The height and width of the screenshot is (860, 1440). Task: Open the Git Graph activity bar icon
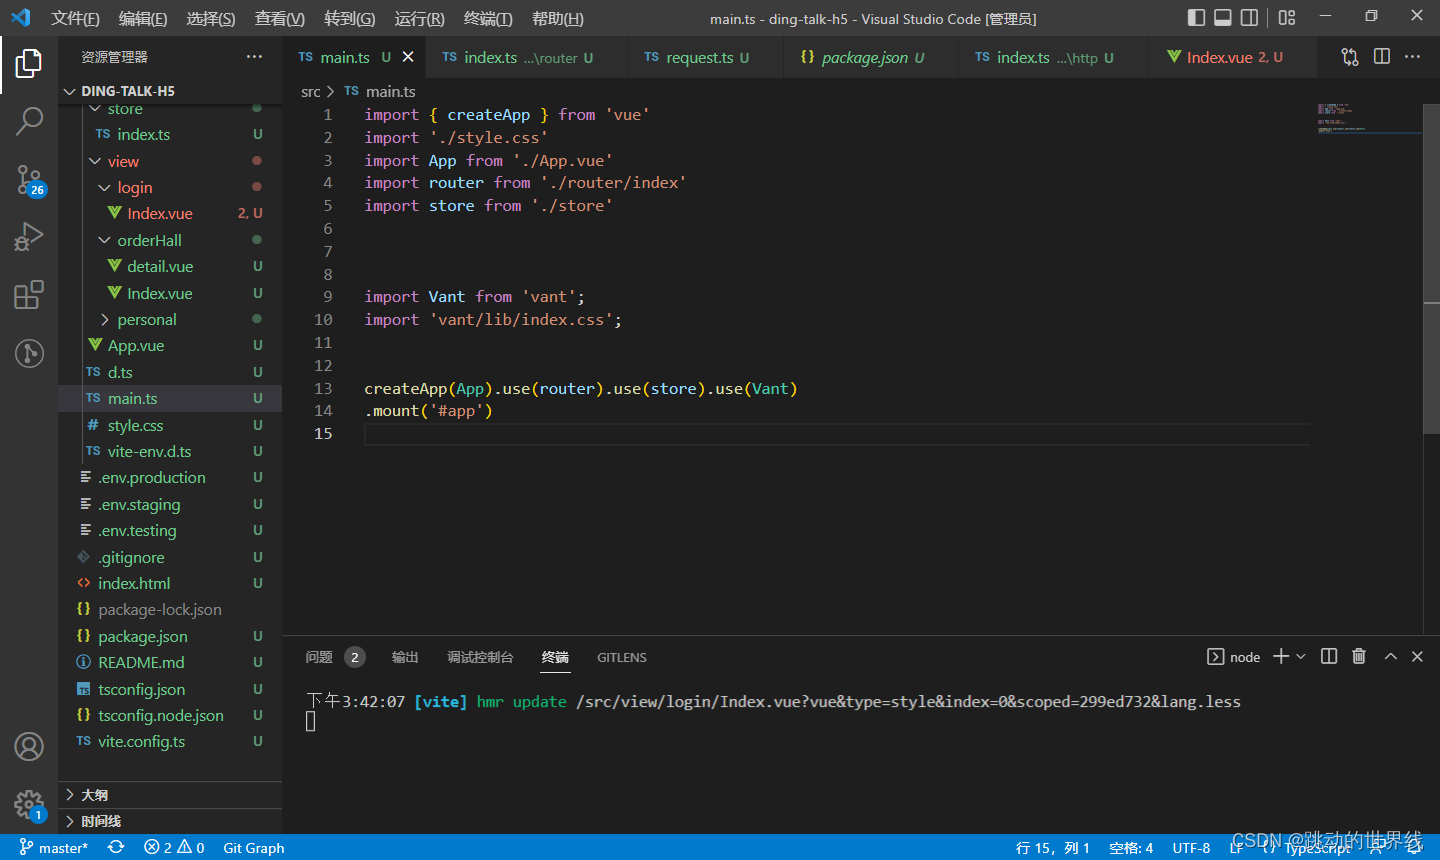click(29, 353)
